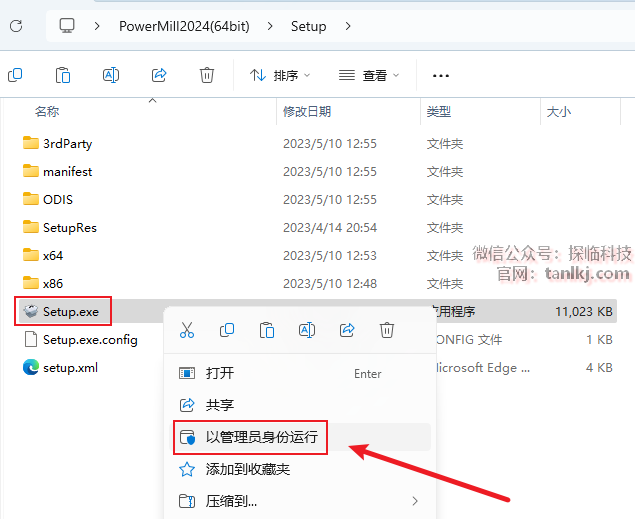This screenshot has height=519, width=635.
Task: Select the Setup.exe.config file
Action: point(90,340)
